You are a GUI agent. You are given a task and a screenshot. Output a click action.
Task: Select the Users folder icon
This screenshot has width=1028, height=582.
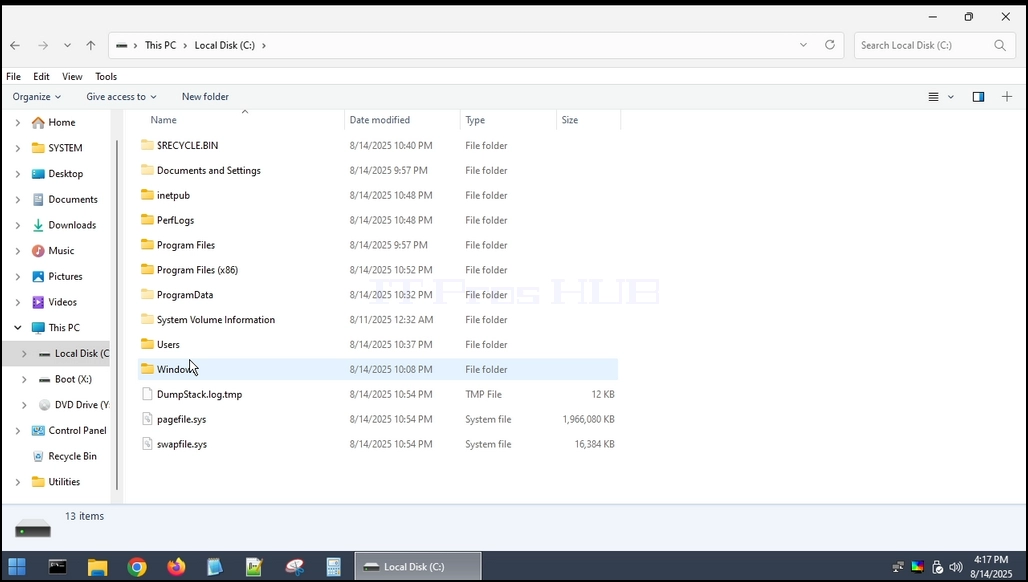click(147, 344)
